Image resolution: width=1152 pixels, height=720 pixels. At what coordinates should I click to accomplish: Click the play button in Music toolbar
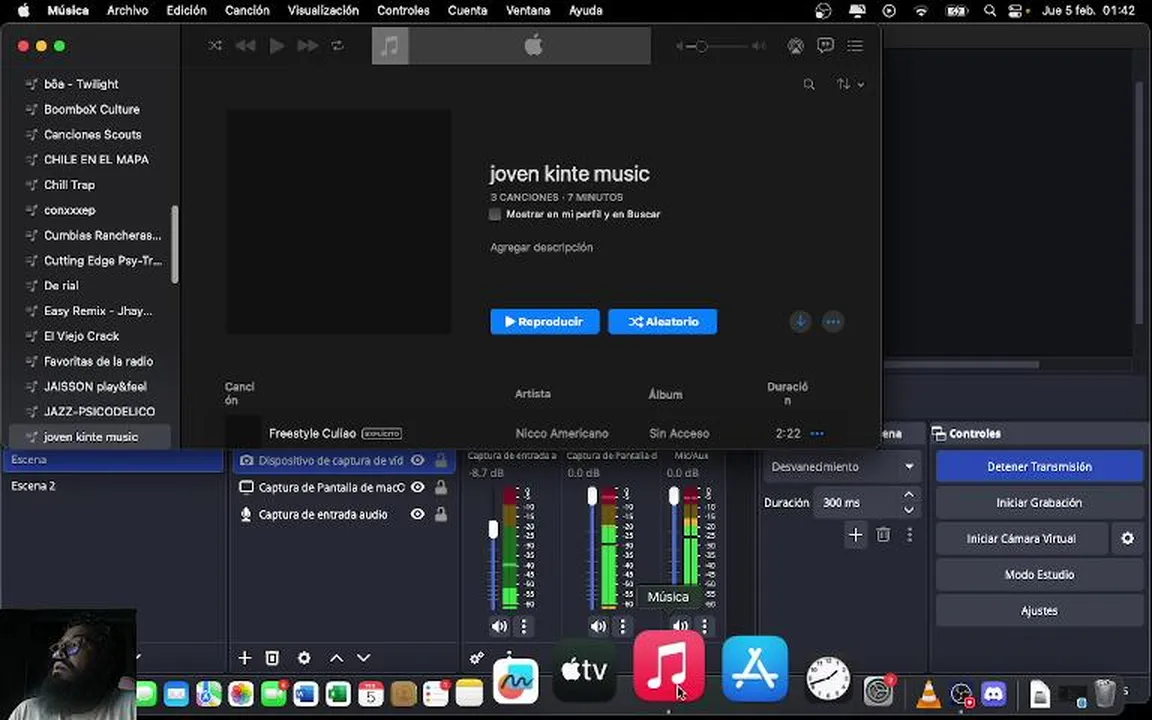click(x=277, y=46)
